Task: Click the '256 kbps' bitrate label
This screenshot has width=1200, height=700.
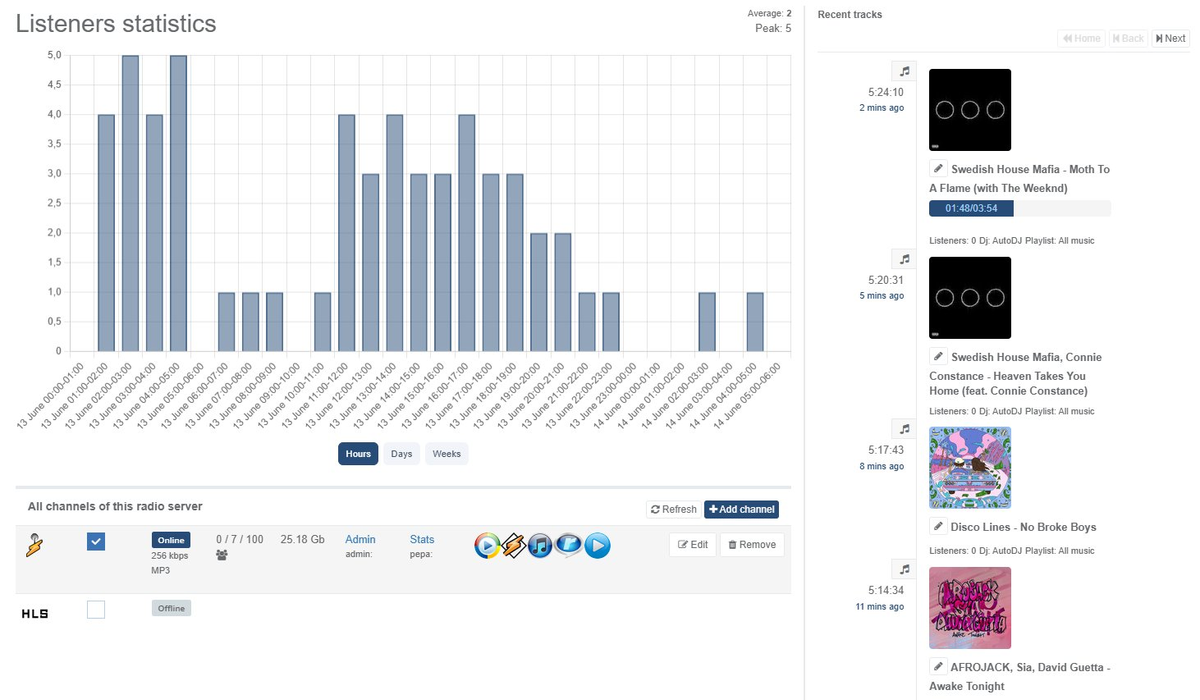Action: 170,555
